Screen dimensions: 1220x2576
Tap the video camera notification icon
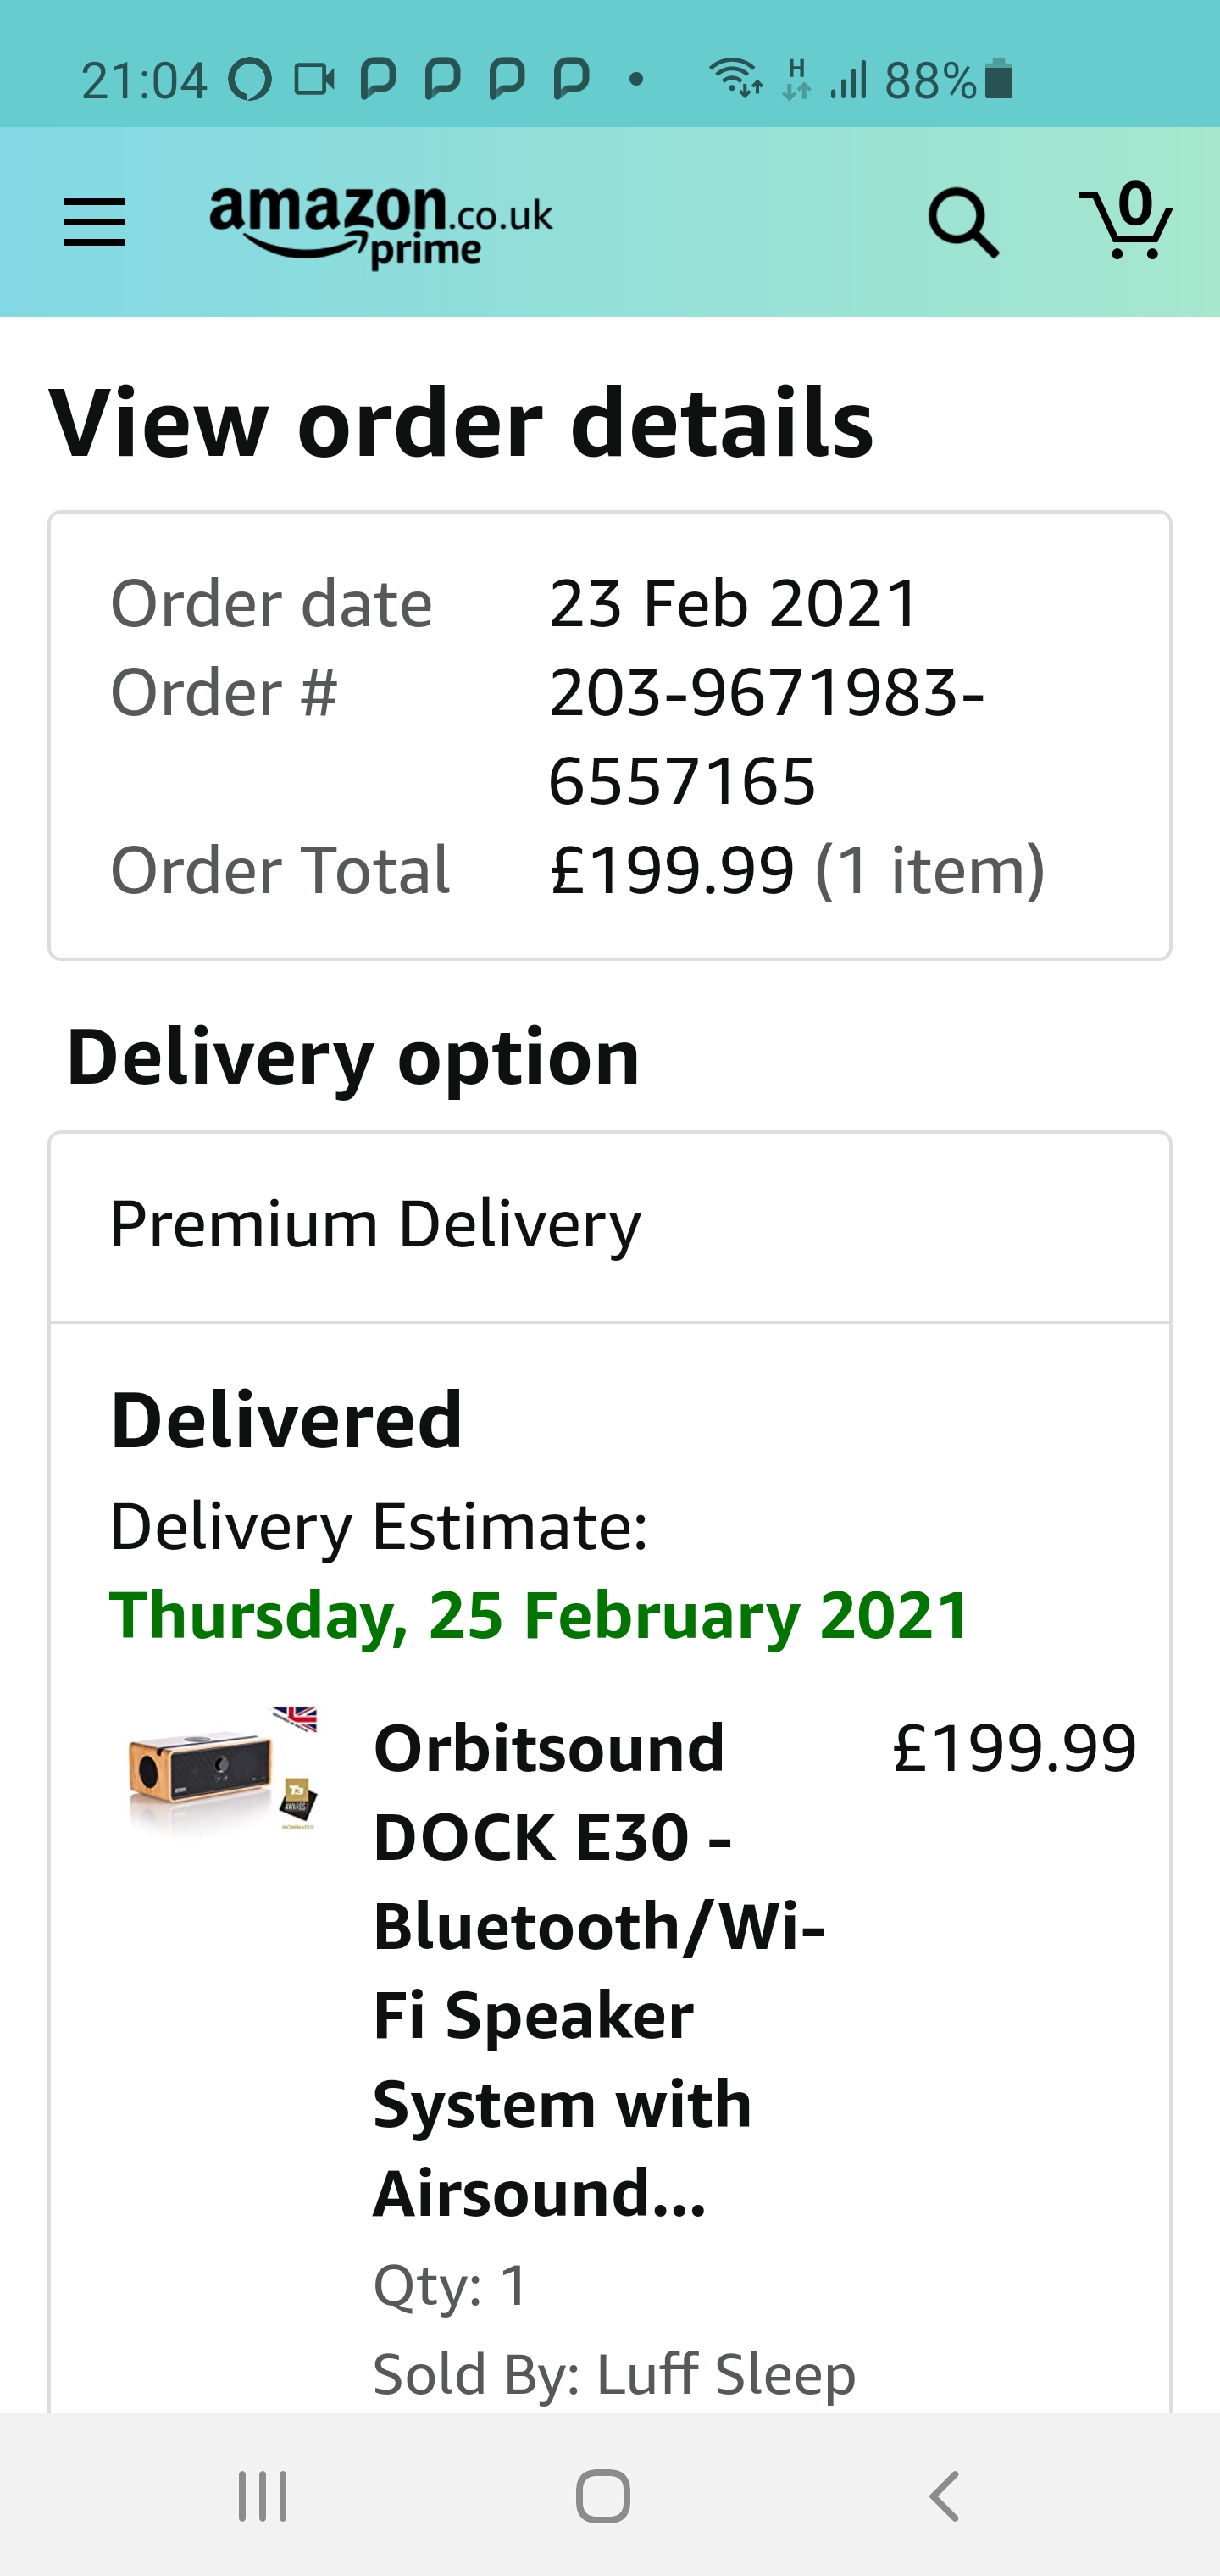314,79
